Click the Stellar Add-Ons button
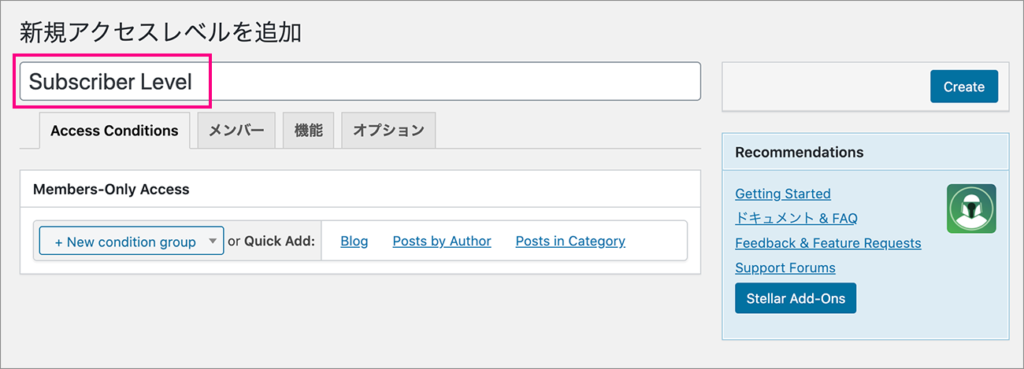The width and height of the screenshot is (1024, 369). [x=795, y=298]
